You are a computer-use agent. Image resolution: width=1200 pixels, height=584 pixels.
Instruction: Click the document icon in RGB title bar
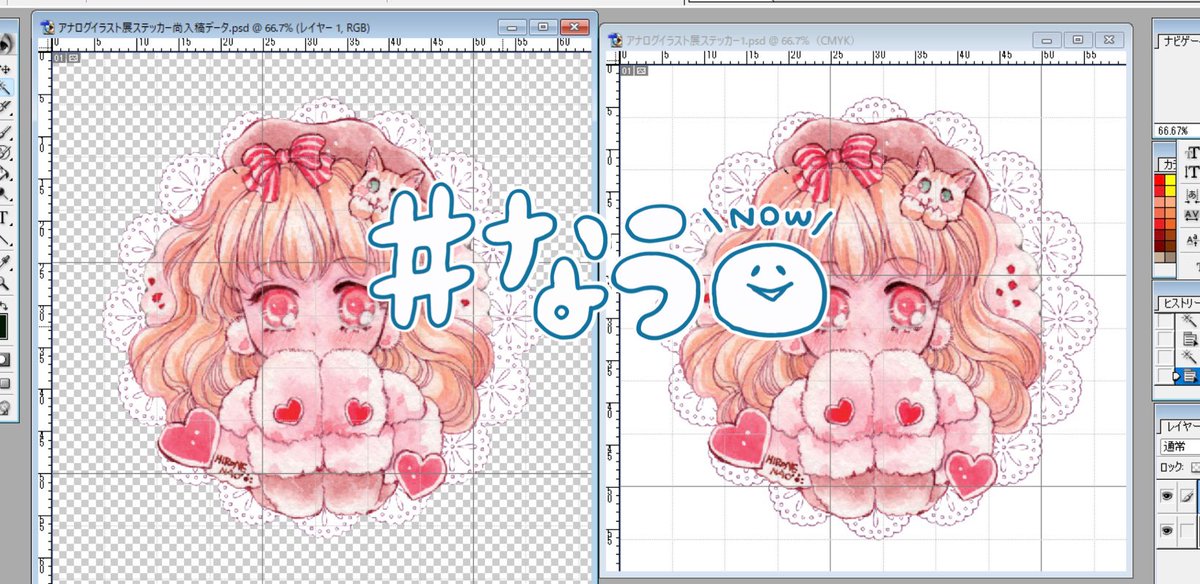click(46, 27)
